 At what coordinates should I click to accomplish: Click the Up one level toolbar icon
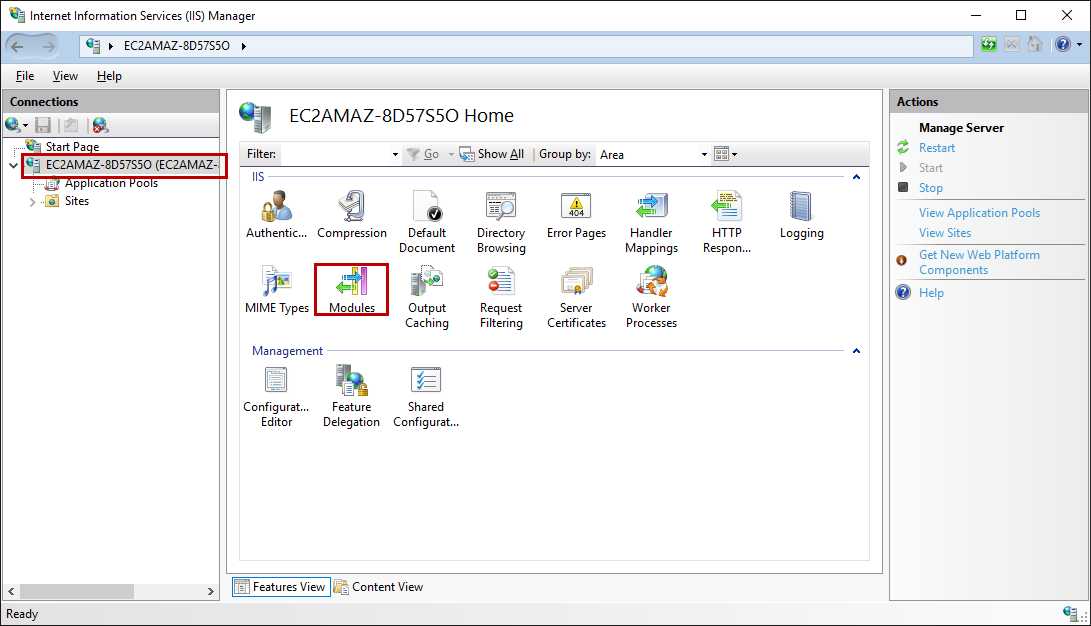click(71, 125)
